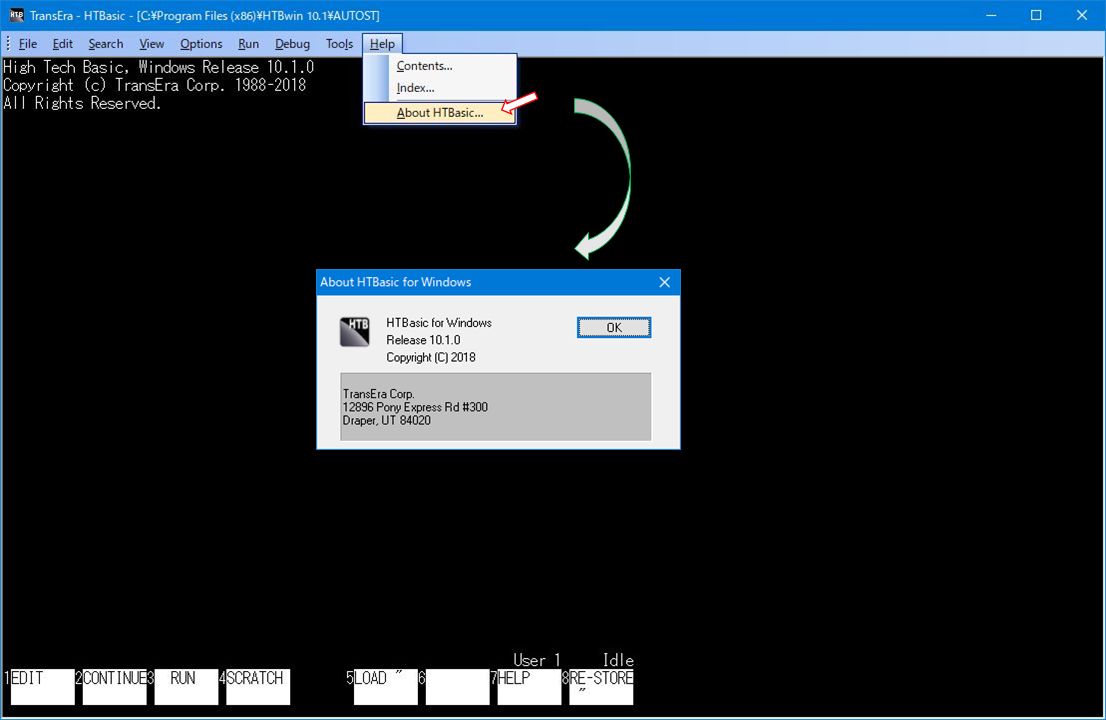Click the 'Copyright (c) TransEra Corp. 1988-2018' line
The width and height of the screenshot is (1106, 720).
coord(154,85)
